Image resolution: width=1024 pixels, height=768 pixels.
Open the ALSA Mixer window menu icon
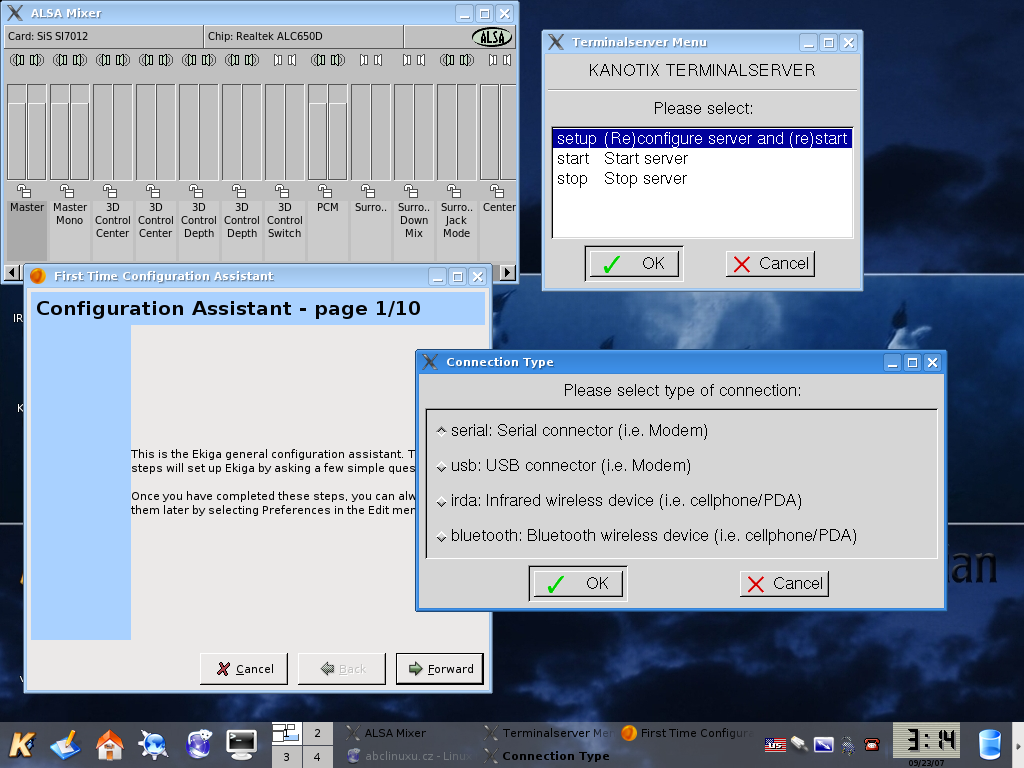click(x=14, y=13)
